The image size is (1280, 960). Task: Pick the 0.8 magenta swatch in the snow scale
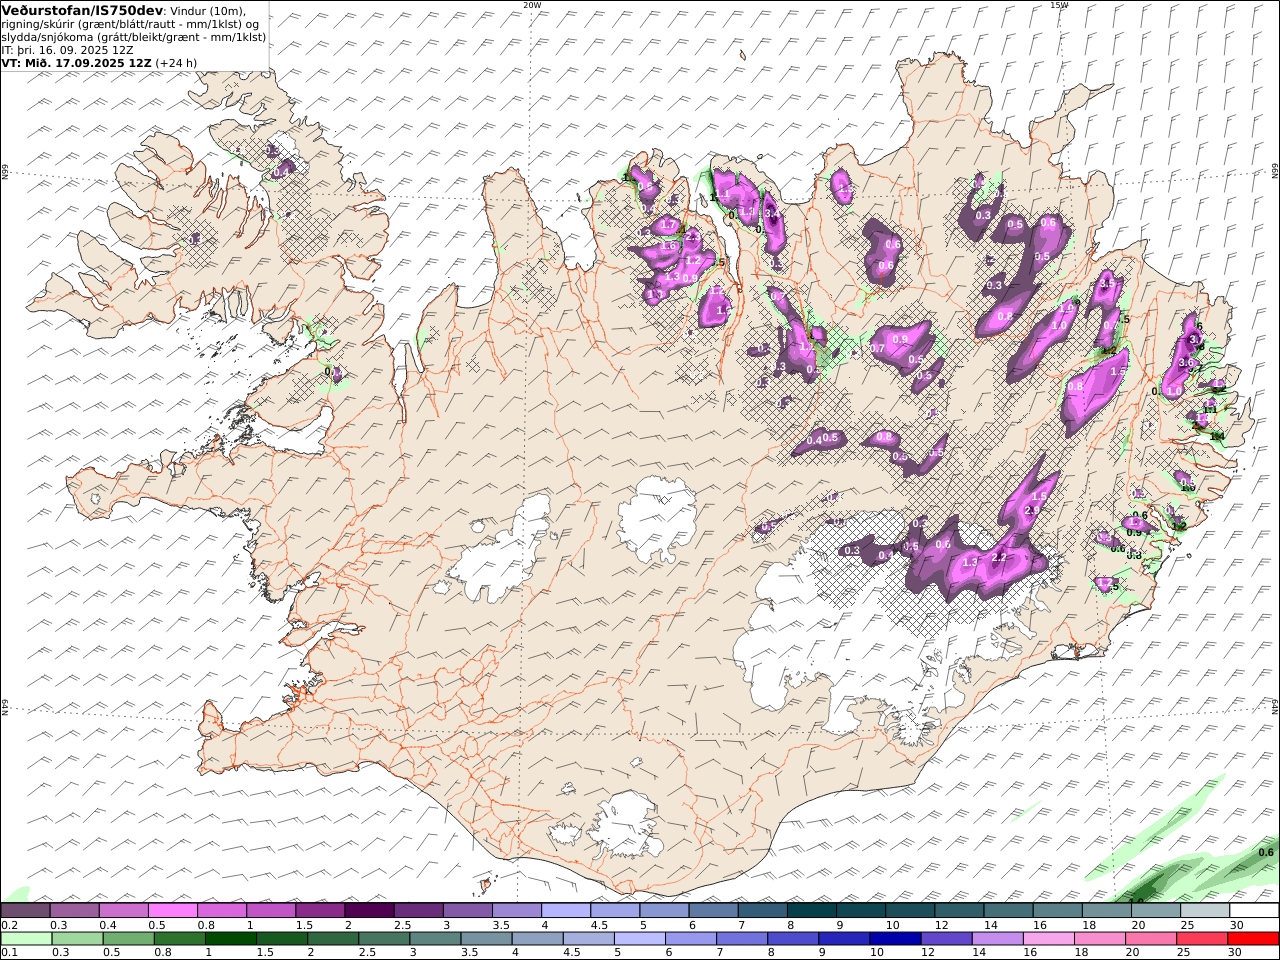pos(221,911)
